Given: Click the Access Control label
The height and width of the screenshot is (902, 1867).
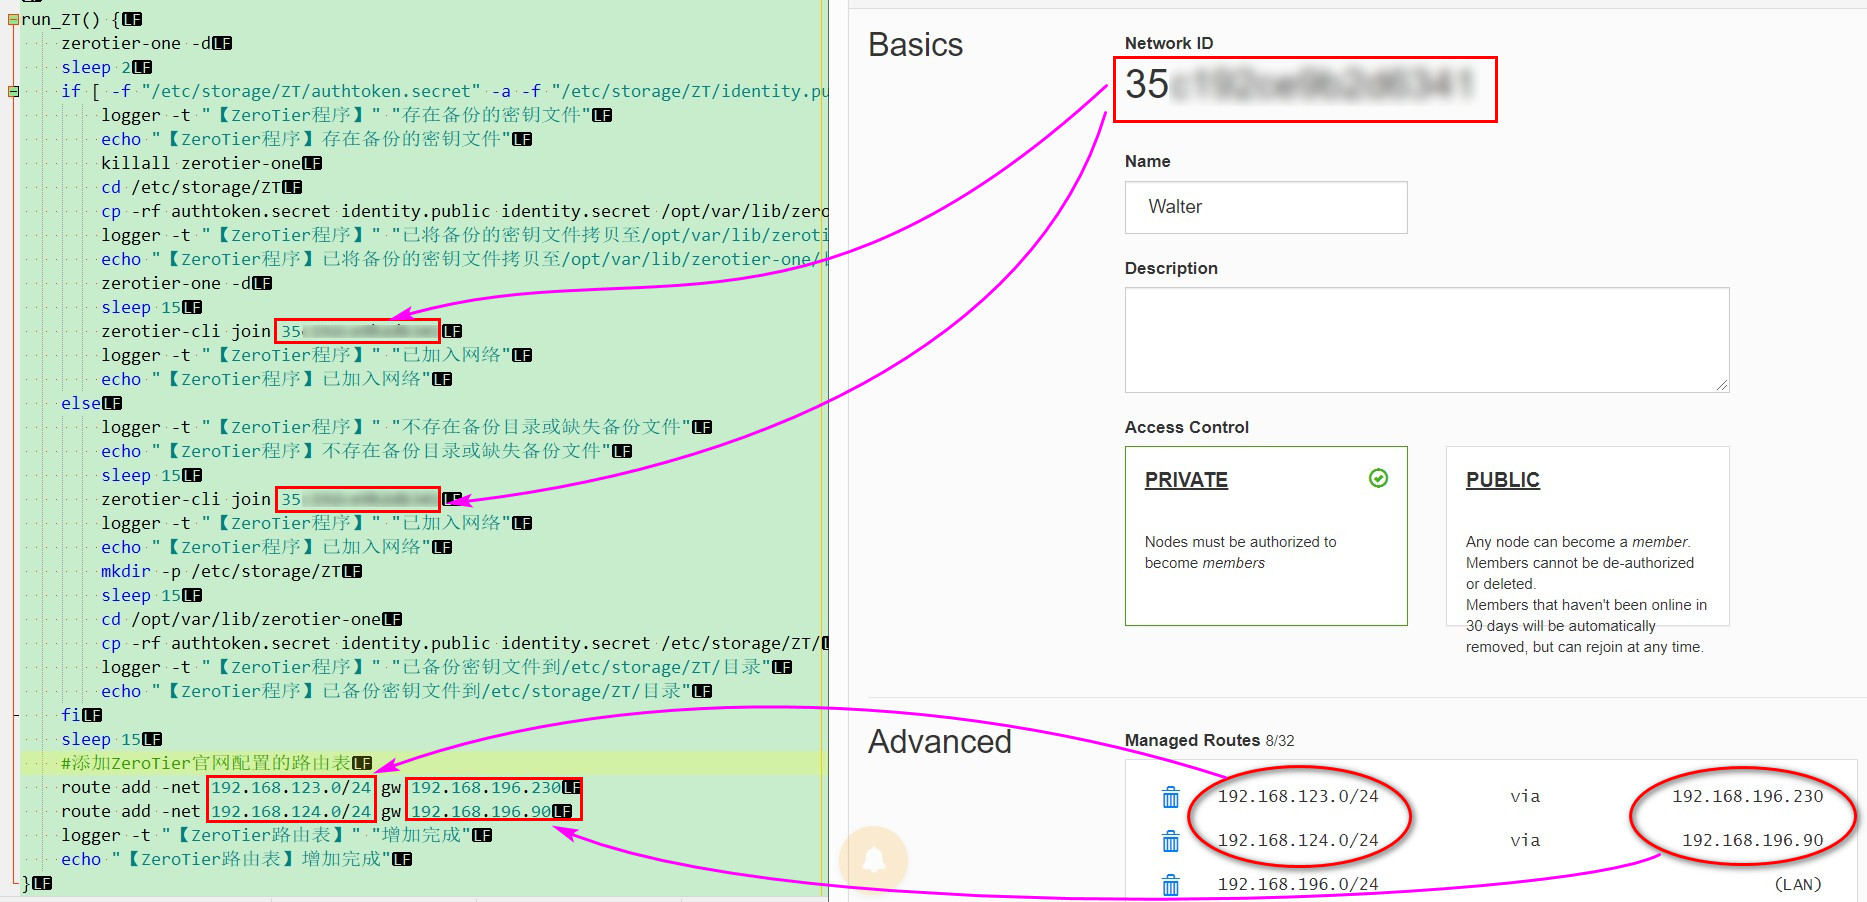Looking at the screenshot, I should [x=1186, y=427].
